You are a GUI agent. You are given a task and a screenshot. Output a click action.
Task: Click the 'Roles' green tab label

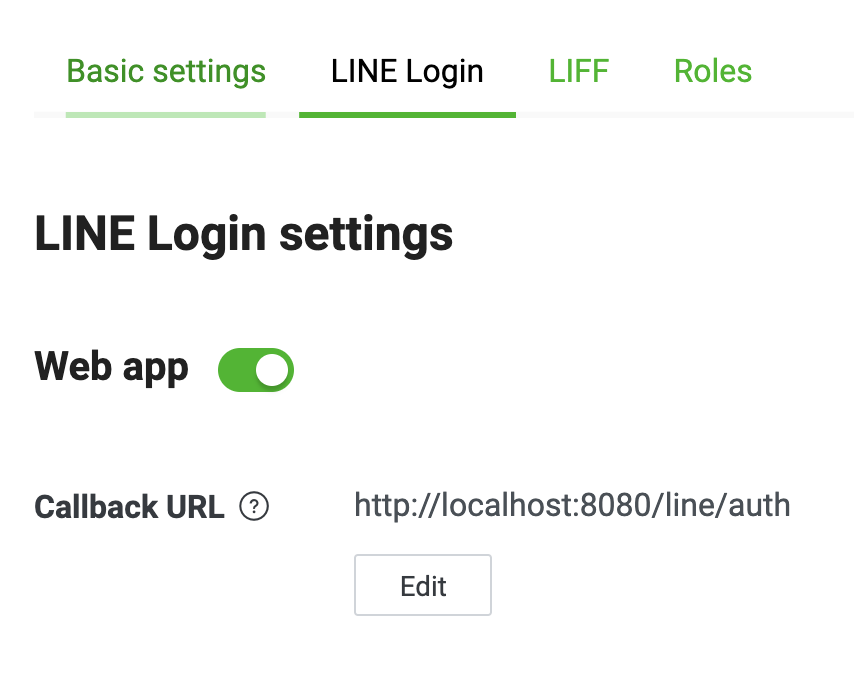713,71
